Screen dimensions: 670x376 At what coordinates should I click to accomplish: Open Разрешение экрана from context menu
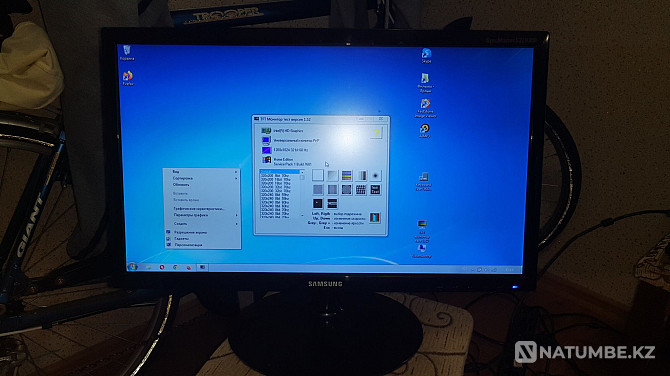click(203, 232)
